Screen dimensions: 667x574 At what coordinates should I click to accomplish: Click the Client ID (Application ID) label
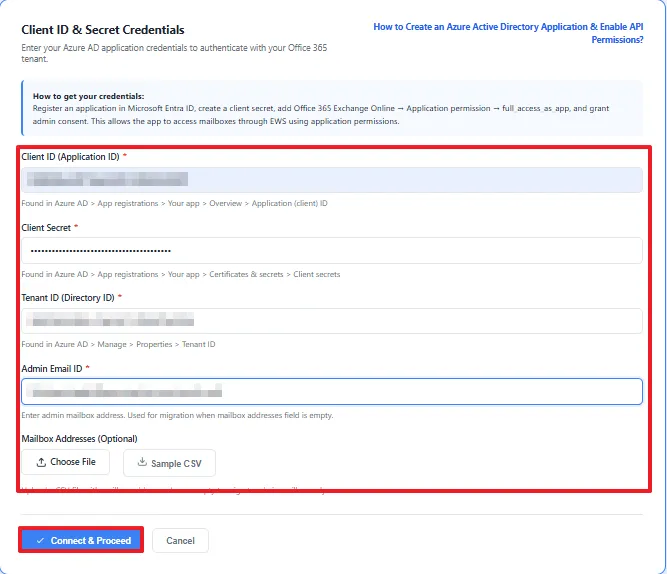pos(70,157)
